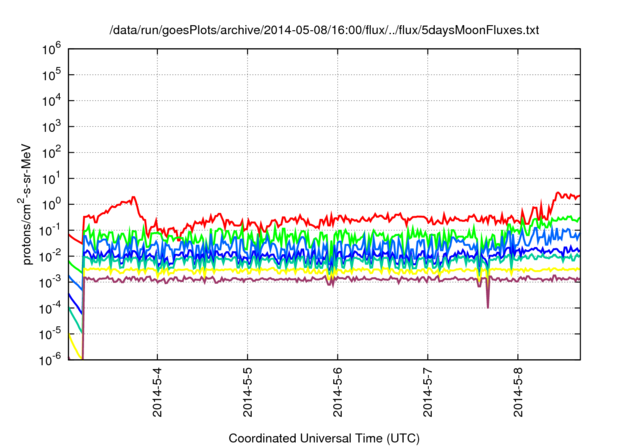Viewport: 640px width, 448px height.
Task: Click the 10^-5 y-axis tick label
Action: (51, 334)
